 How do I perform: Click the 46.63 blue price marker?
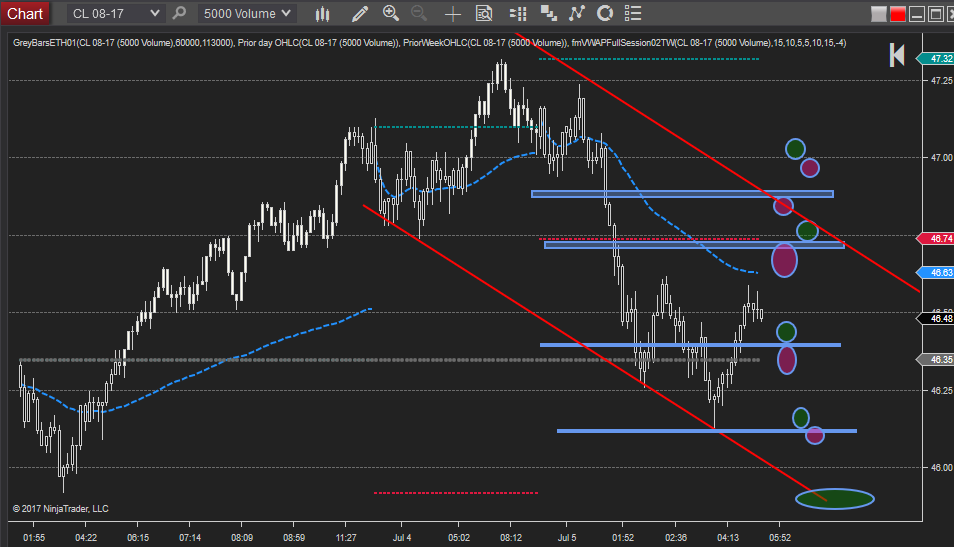(936, 273)
